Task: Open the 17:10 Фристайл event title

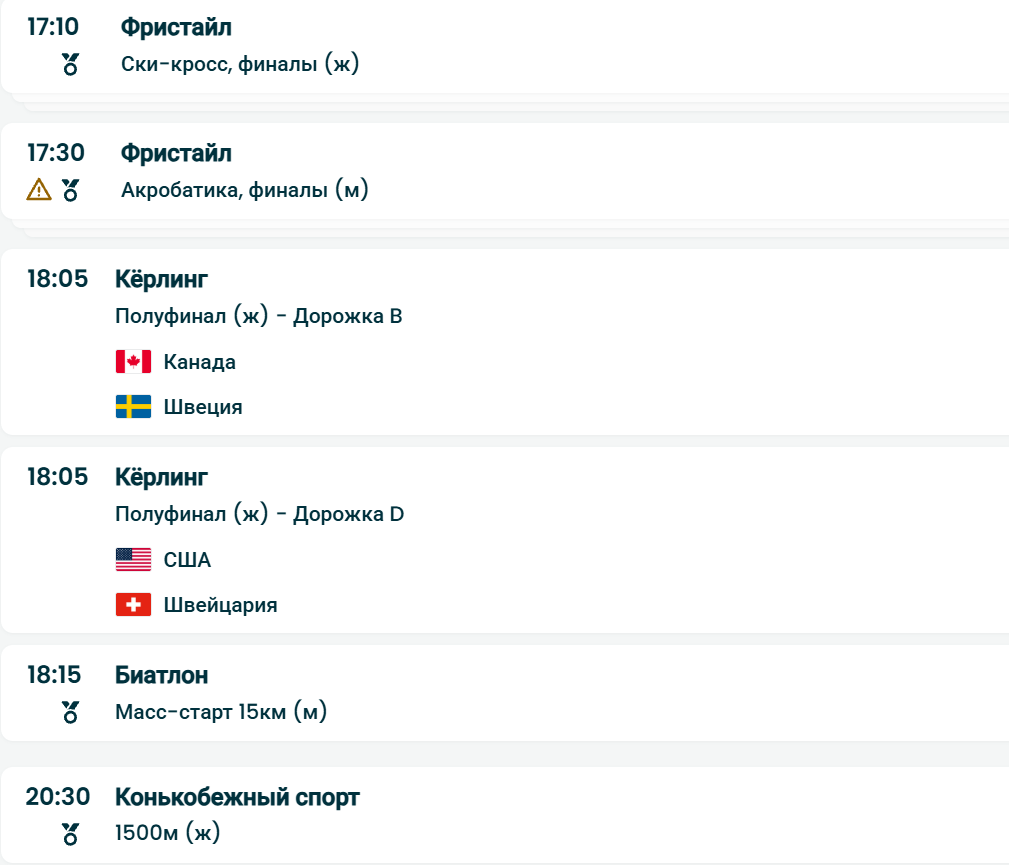Action: (176, 28)
